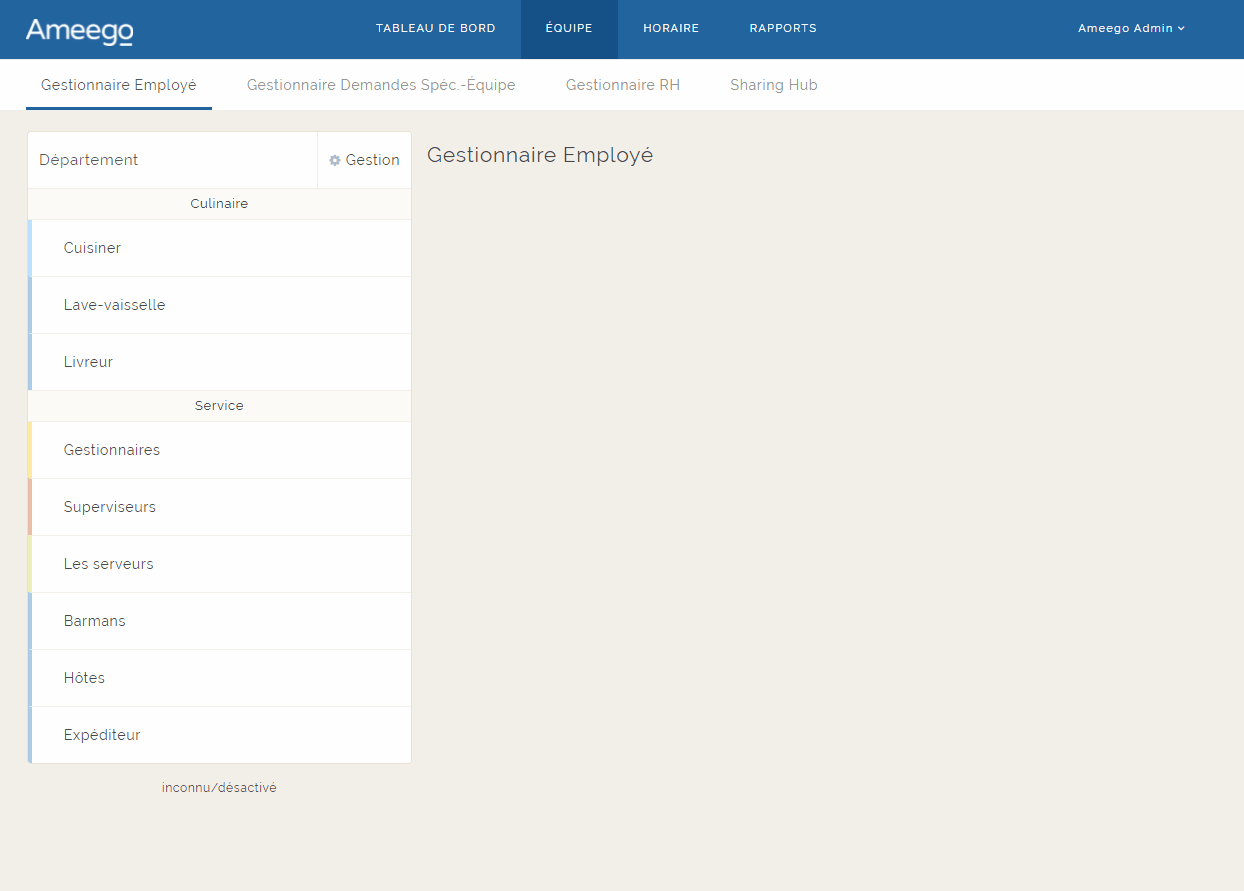This screenshot has width=1244, height=891.
Task: Open the Gestionnaire Demandes Spéc.-Équipe tab
Action: coord(381,85)
